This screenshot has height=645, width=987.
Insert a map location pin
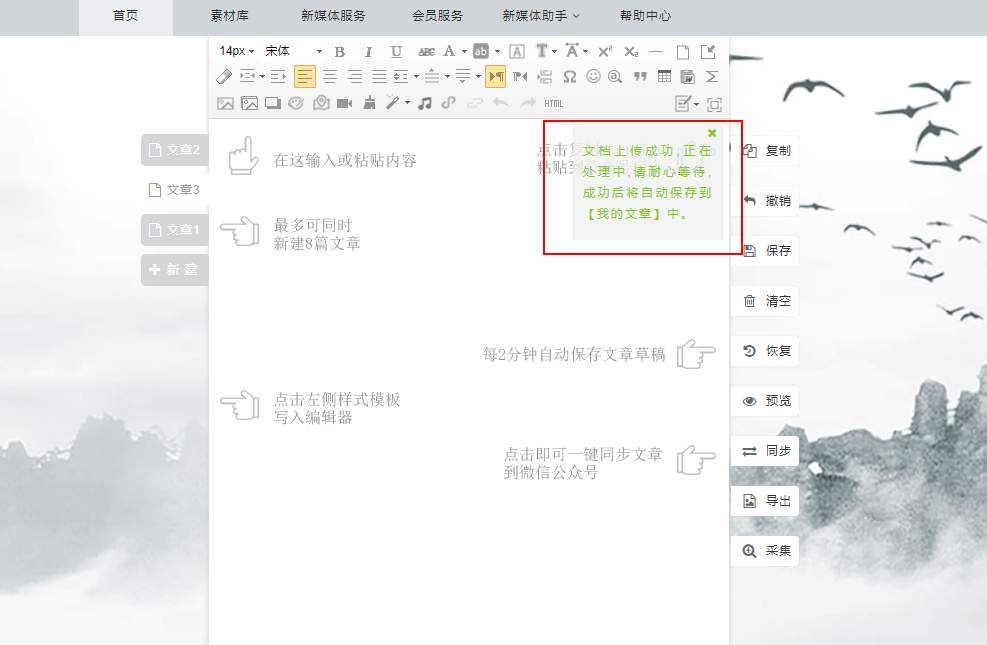coord(320,103)
